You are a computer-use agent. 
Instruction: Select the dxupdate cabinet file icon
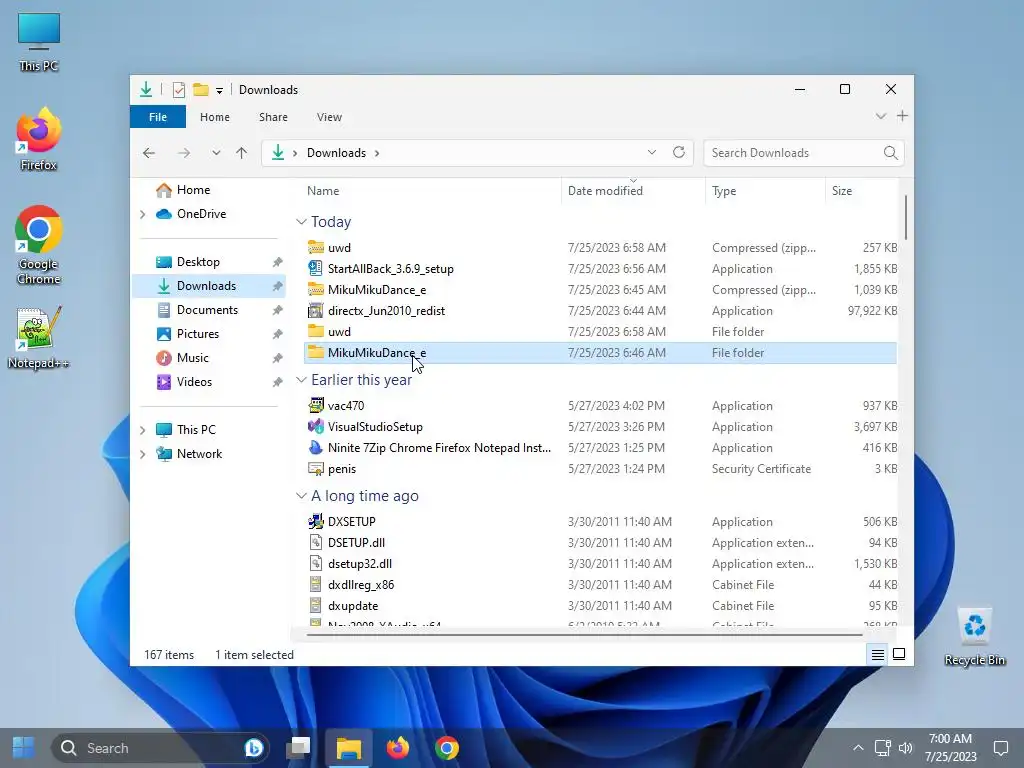click(316, 605)
